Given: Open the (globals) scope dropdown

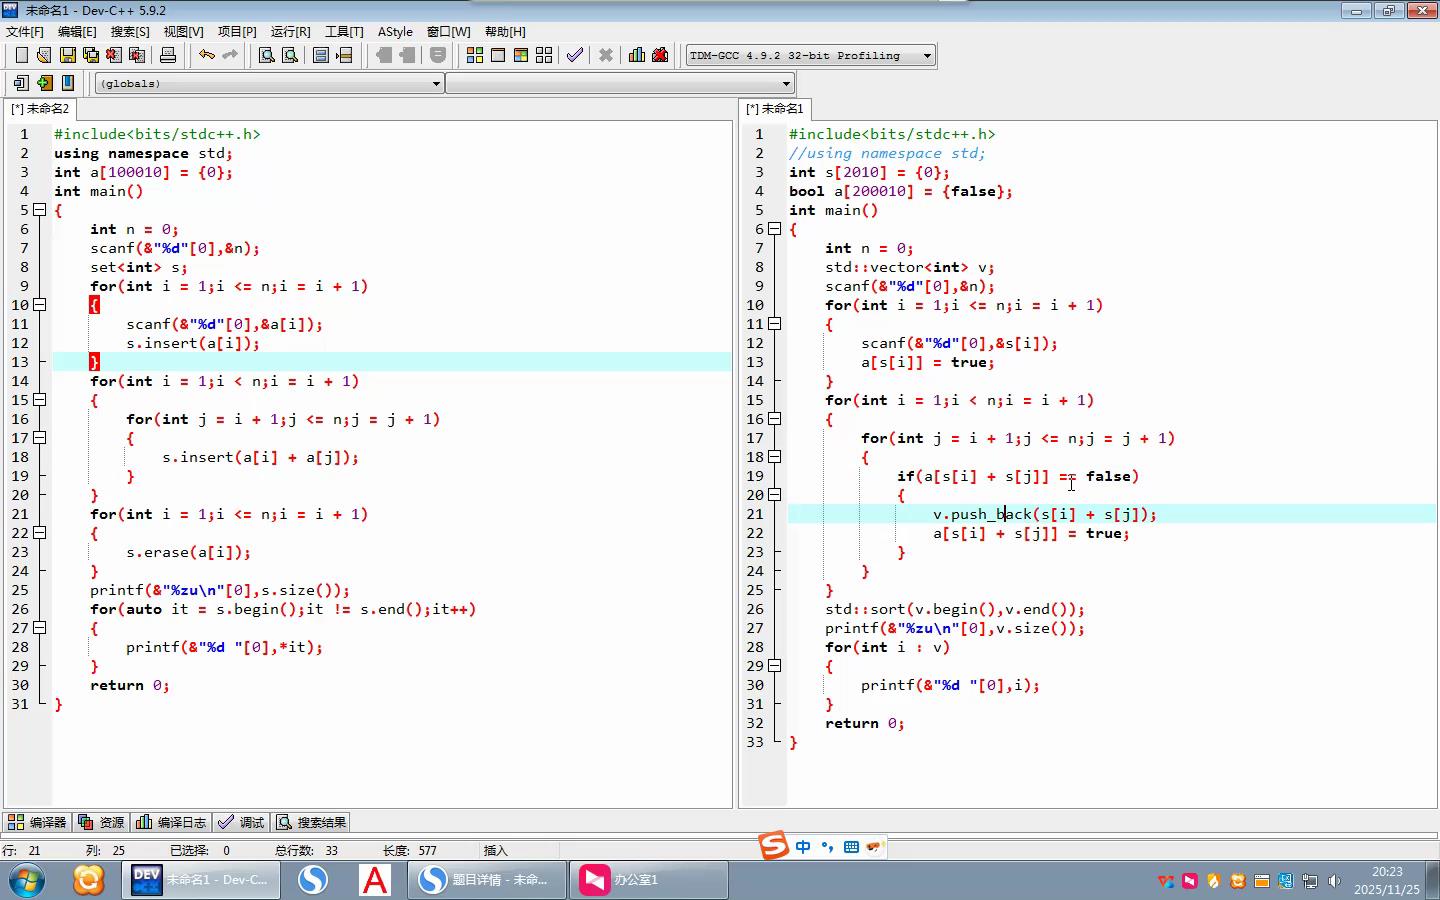Looking at the screenshot, I should (x=436, y=84).
